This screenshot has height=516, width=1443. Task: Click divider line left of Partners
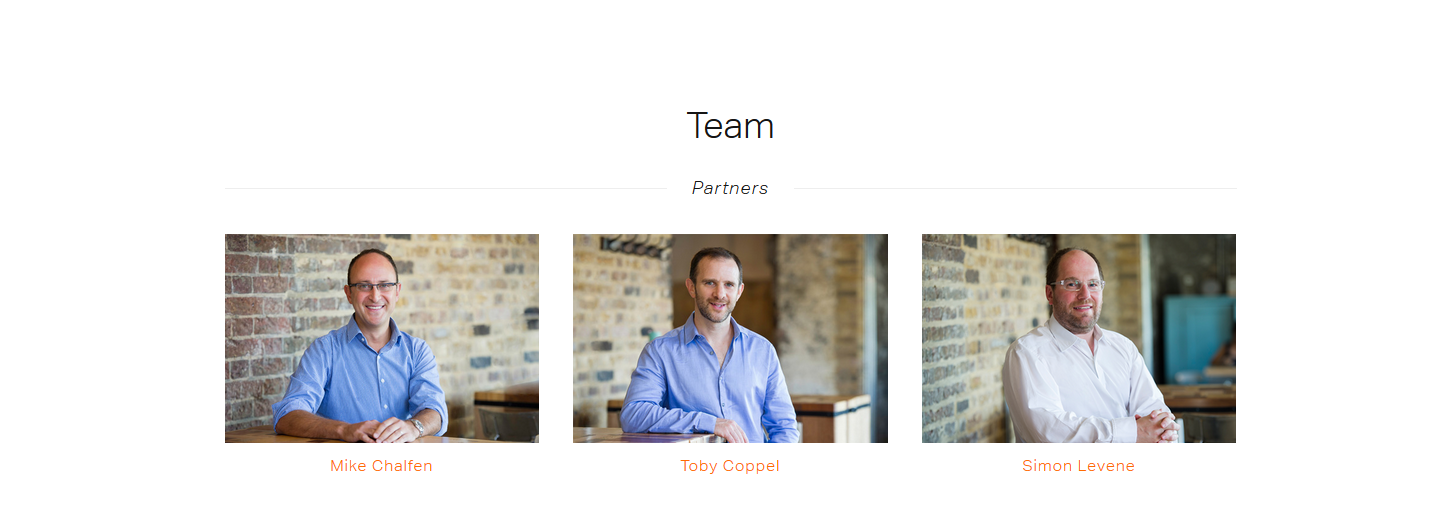click(445, 188)
